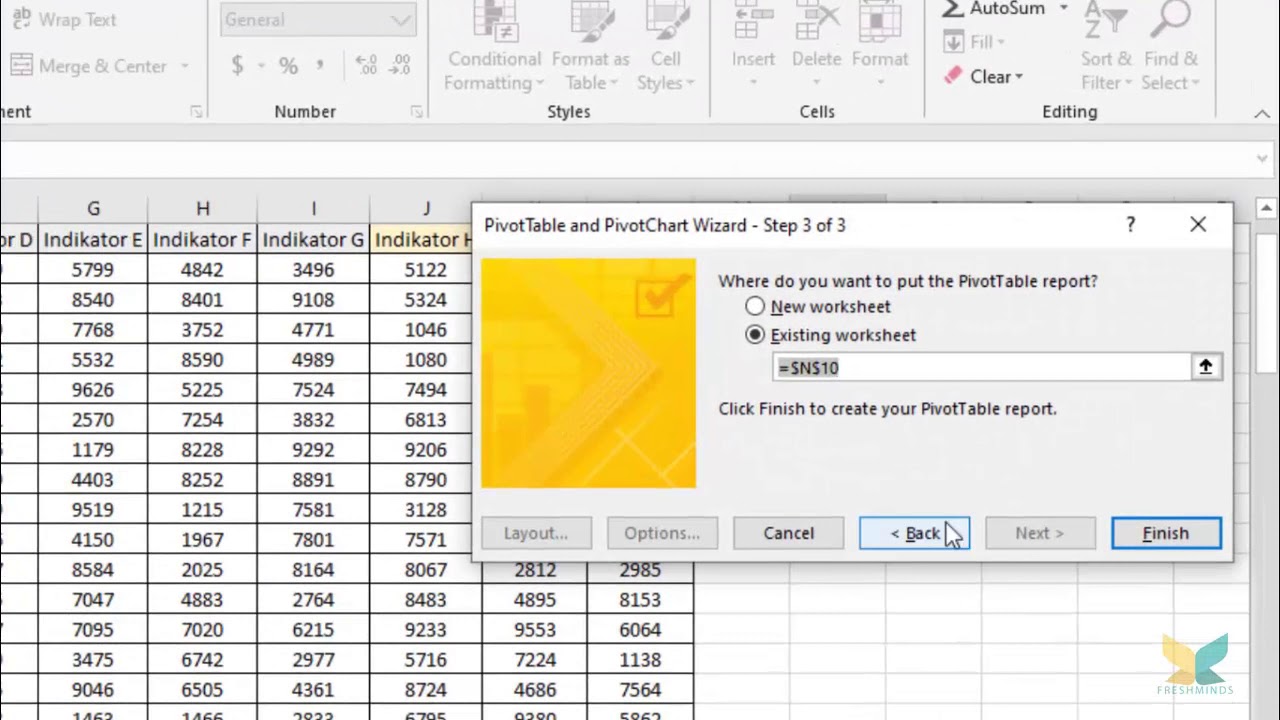Cancel the PivotTable wizard
Image resolution: width=1280 pixels, height=720 pixels.
point(789,533)
